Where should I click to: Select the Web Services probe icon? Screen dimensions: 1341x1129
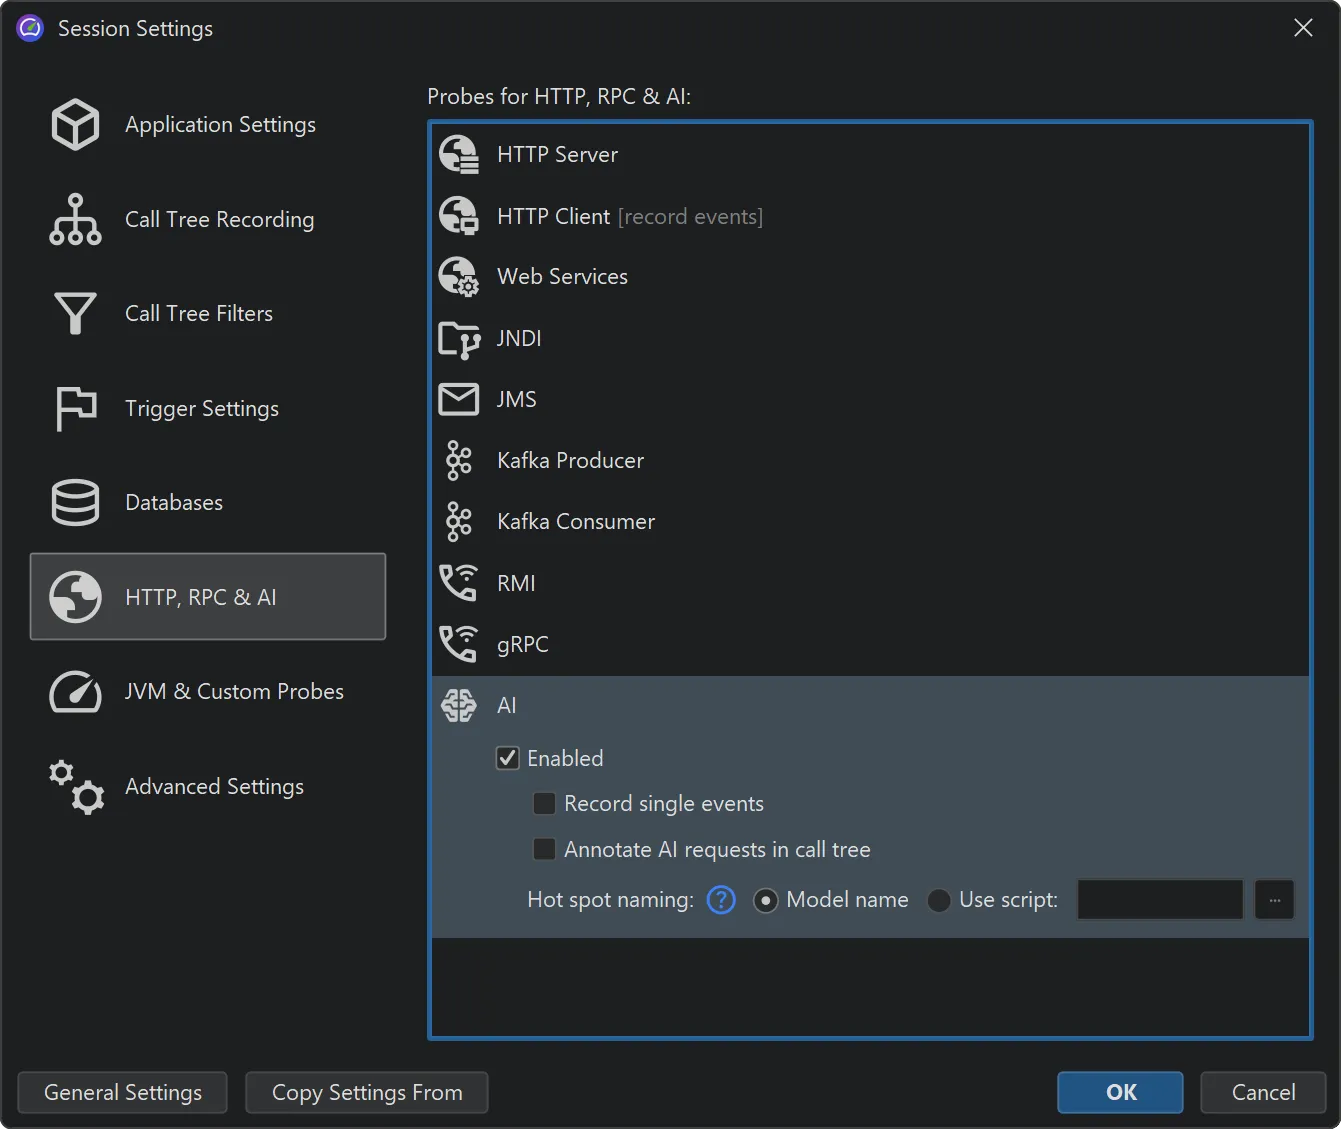pyautogui.click(x=459, y=277)
